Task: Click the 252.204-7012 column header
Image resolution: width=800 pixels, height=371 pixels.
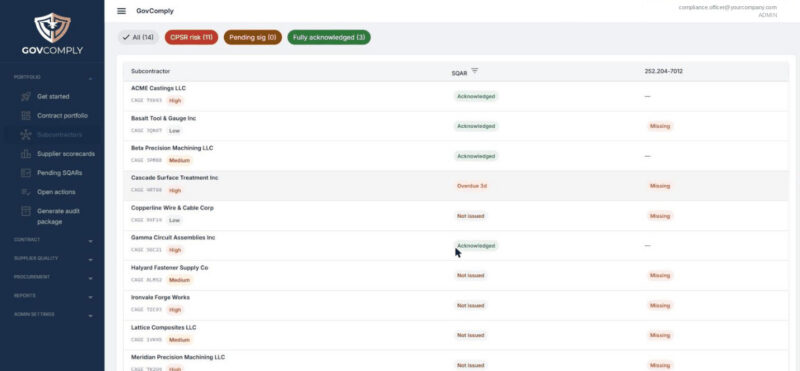Action: click(664, 71)
